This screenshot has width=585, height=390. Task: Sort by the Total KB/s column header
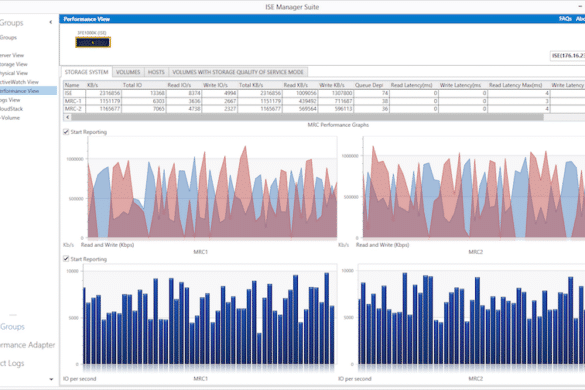[x=260, y=85]
